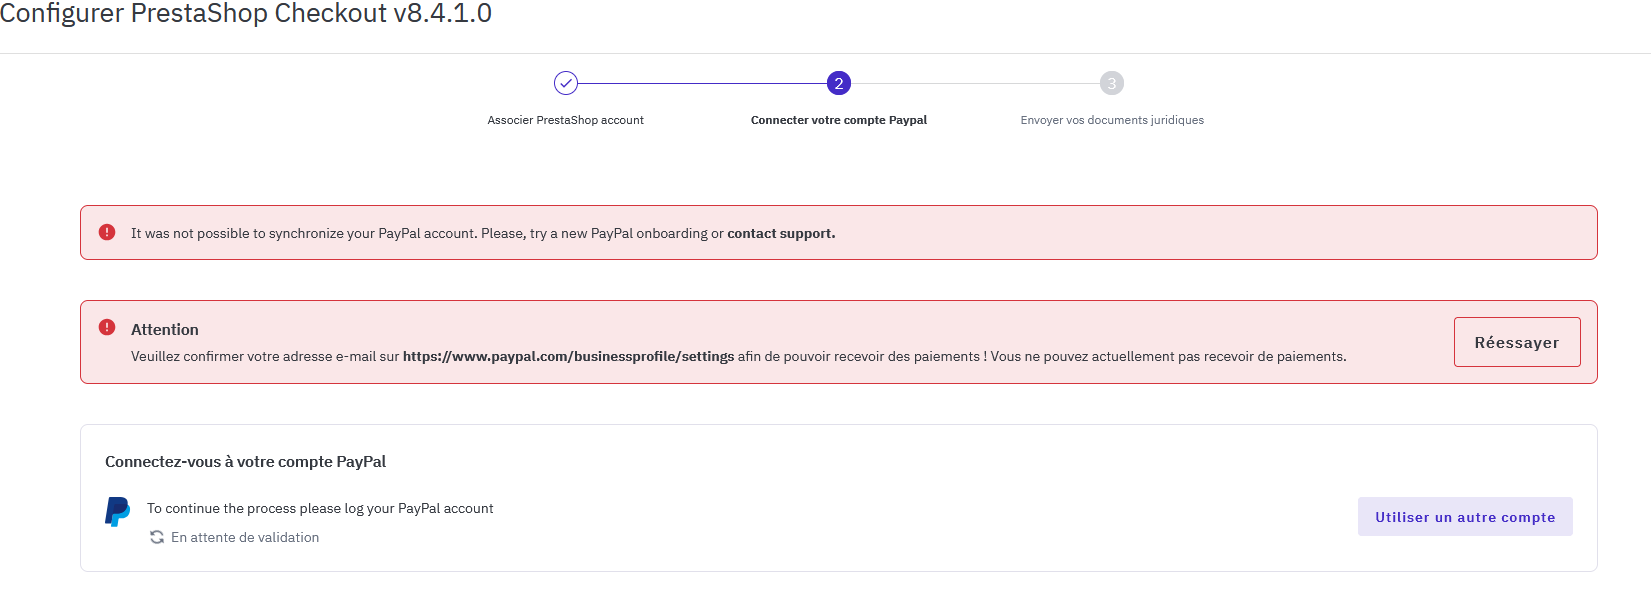Click the completed step one checkmark circle
This screenshot has height=596, width=1651.
(566, 83)
